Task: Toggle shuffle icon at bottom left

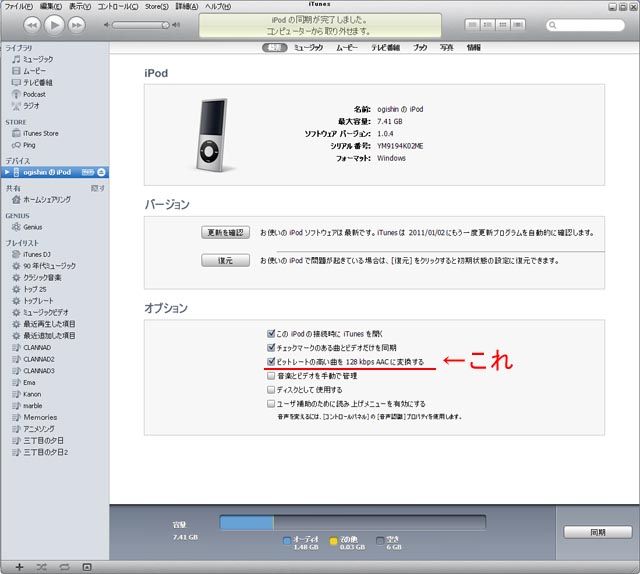Action: tap(41, 567)
